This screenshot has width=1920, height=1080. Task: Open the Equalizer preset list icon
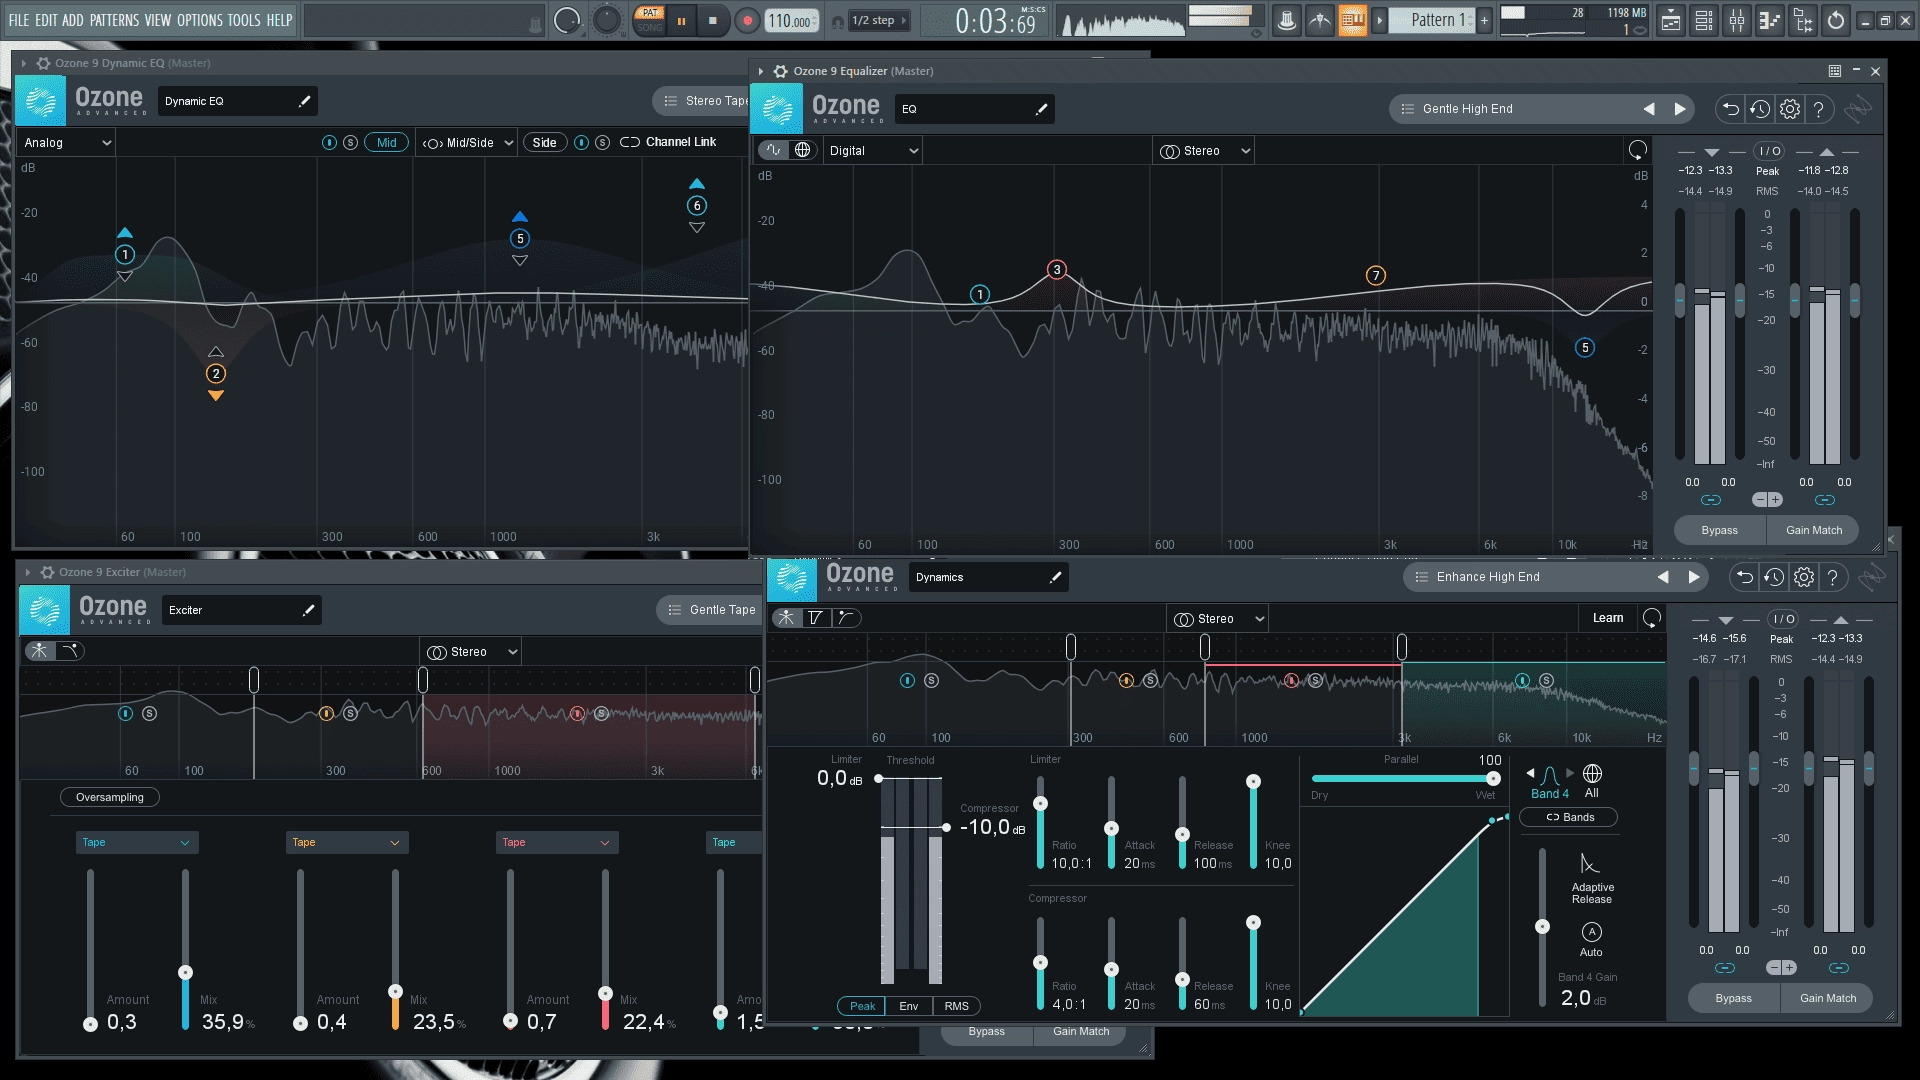pos(1407,109)
